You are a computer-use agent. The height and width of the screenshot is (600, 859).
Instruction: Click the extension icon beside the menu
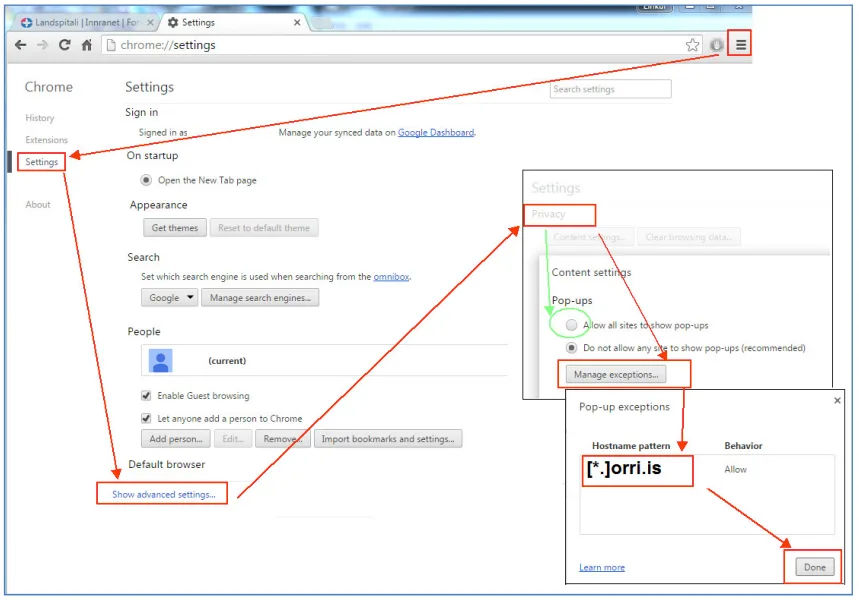point(717,45)
